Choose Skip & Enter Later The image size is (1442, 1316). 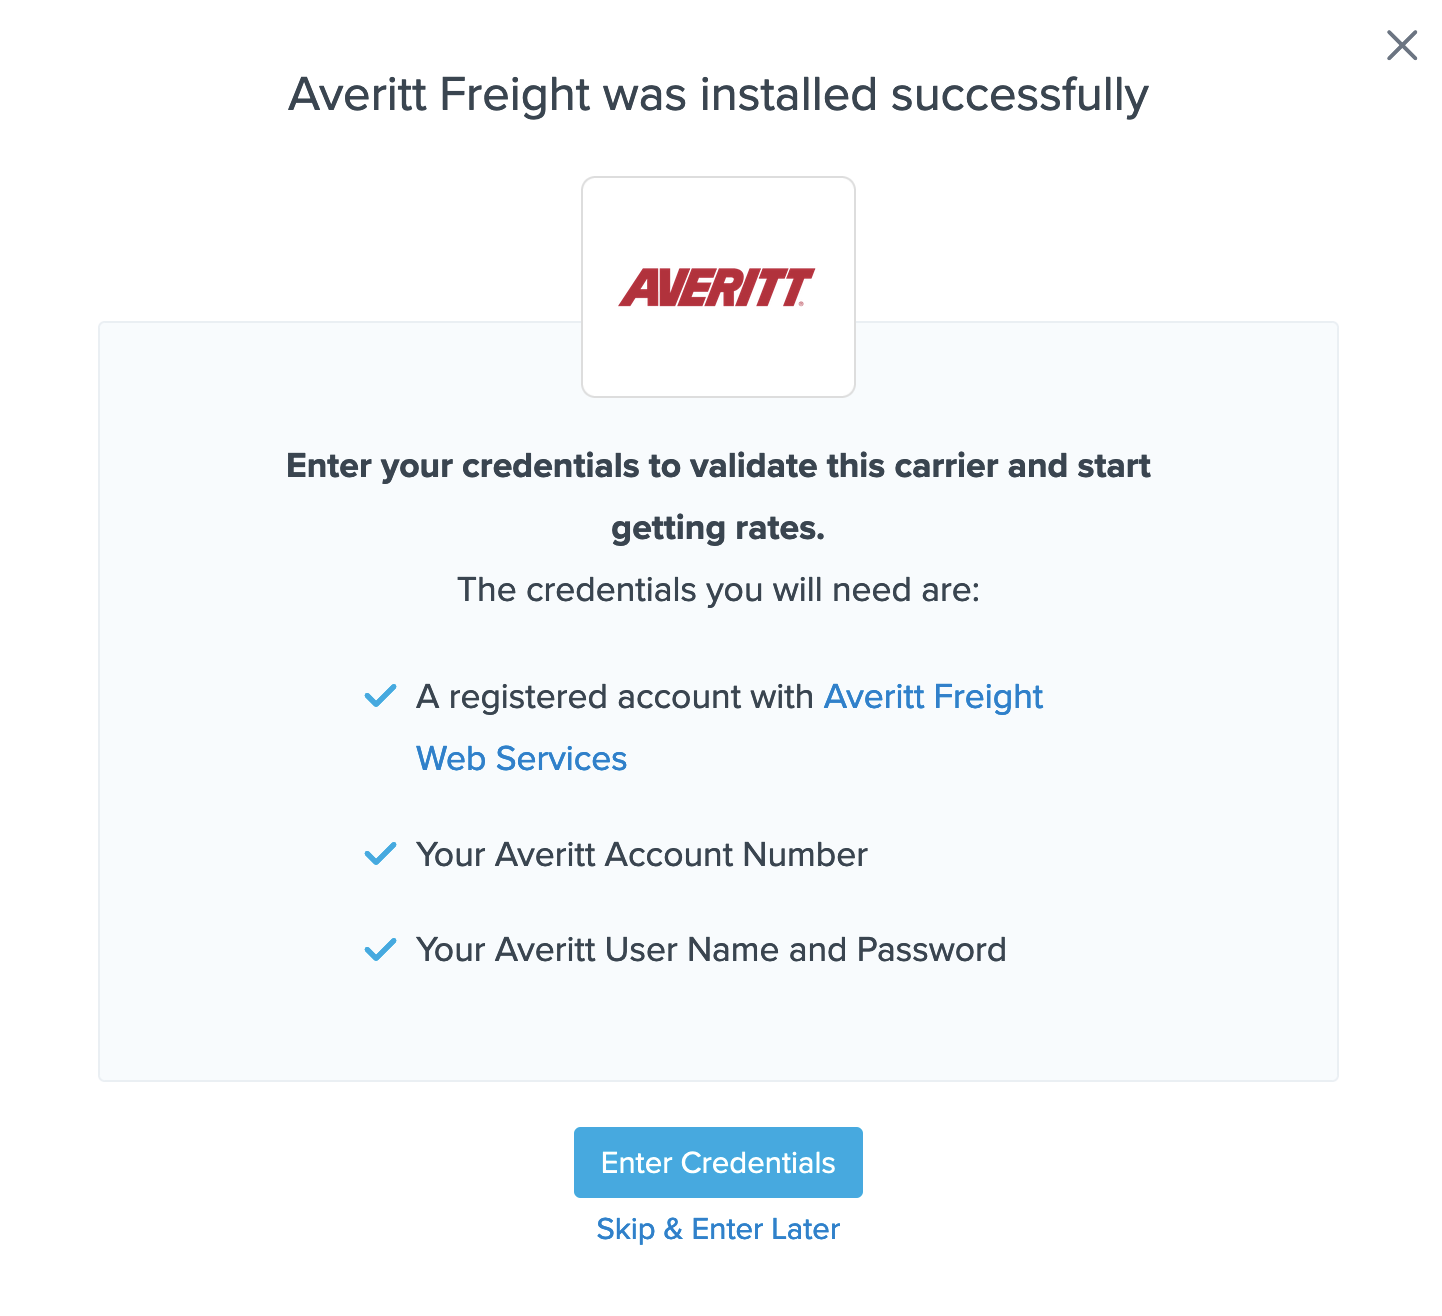pos(718,1229)
